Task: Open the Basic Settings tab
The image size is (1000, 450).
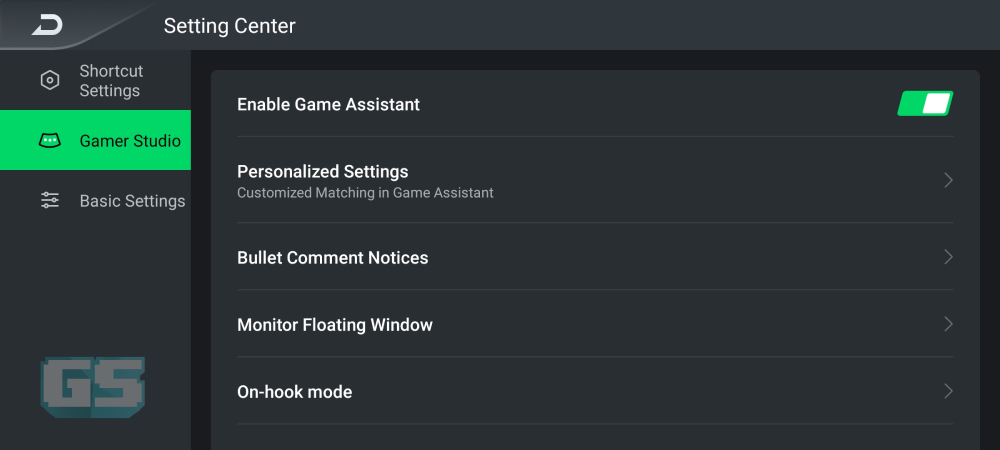Action: (96, 200)
